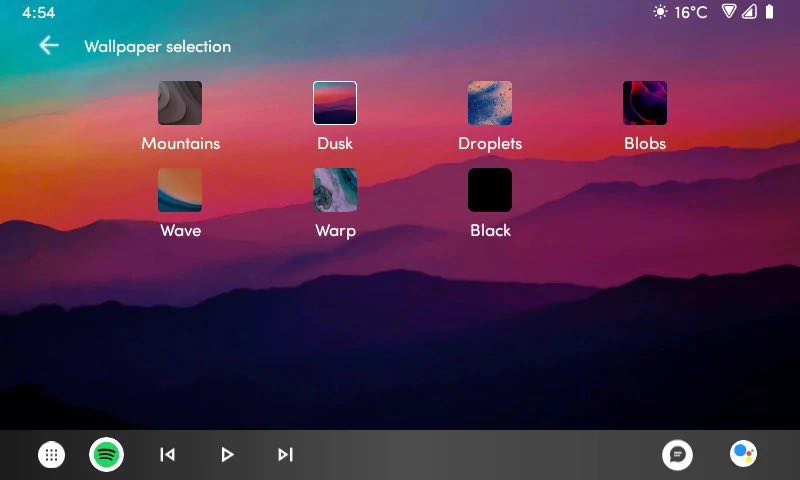This screenshot has height=480, width=800.
Task: Set the solid Black wallpaper swatch
Action: (x=490, y=190)
